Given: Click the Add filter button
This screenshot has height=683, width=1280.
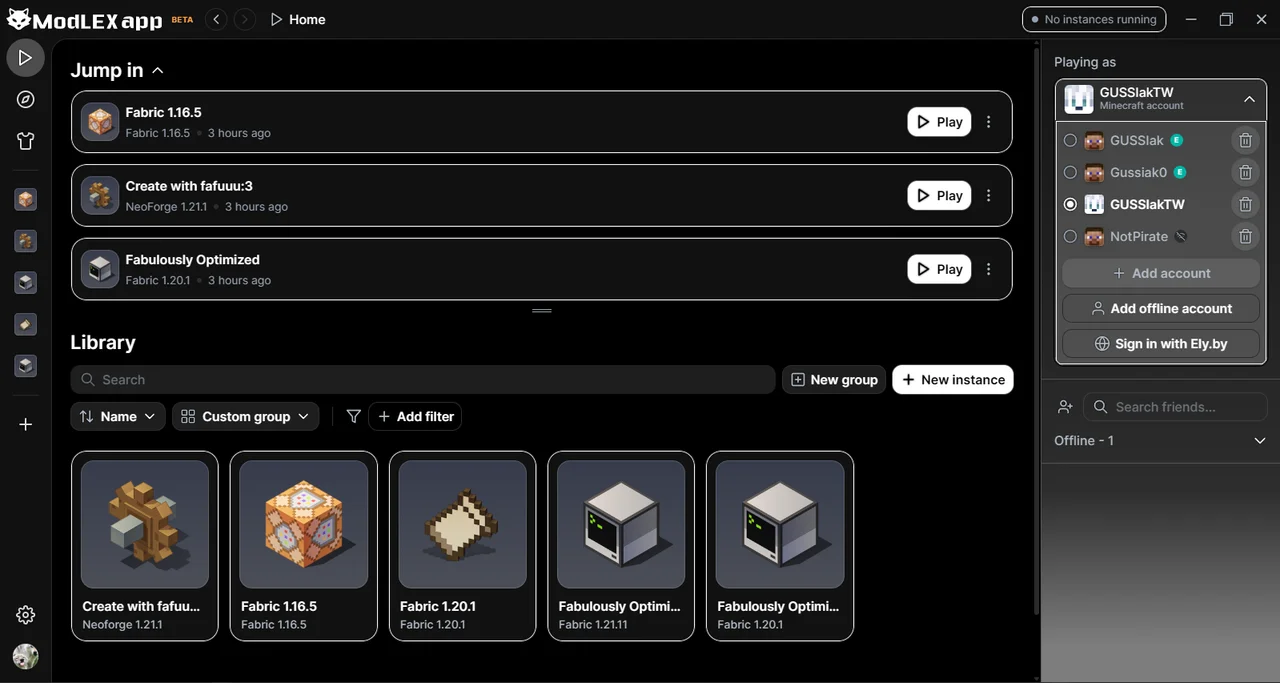Looking at the screenshot, I should pos(415,416).
